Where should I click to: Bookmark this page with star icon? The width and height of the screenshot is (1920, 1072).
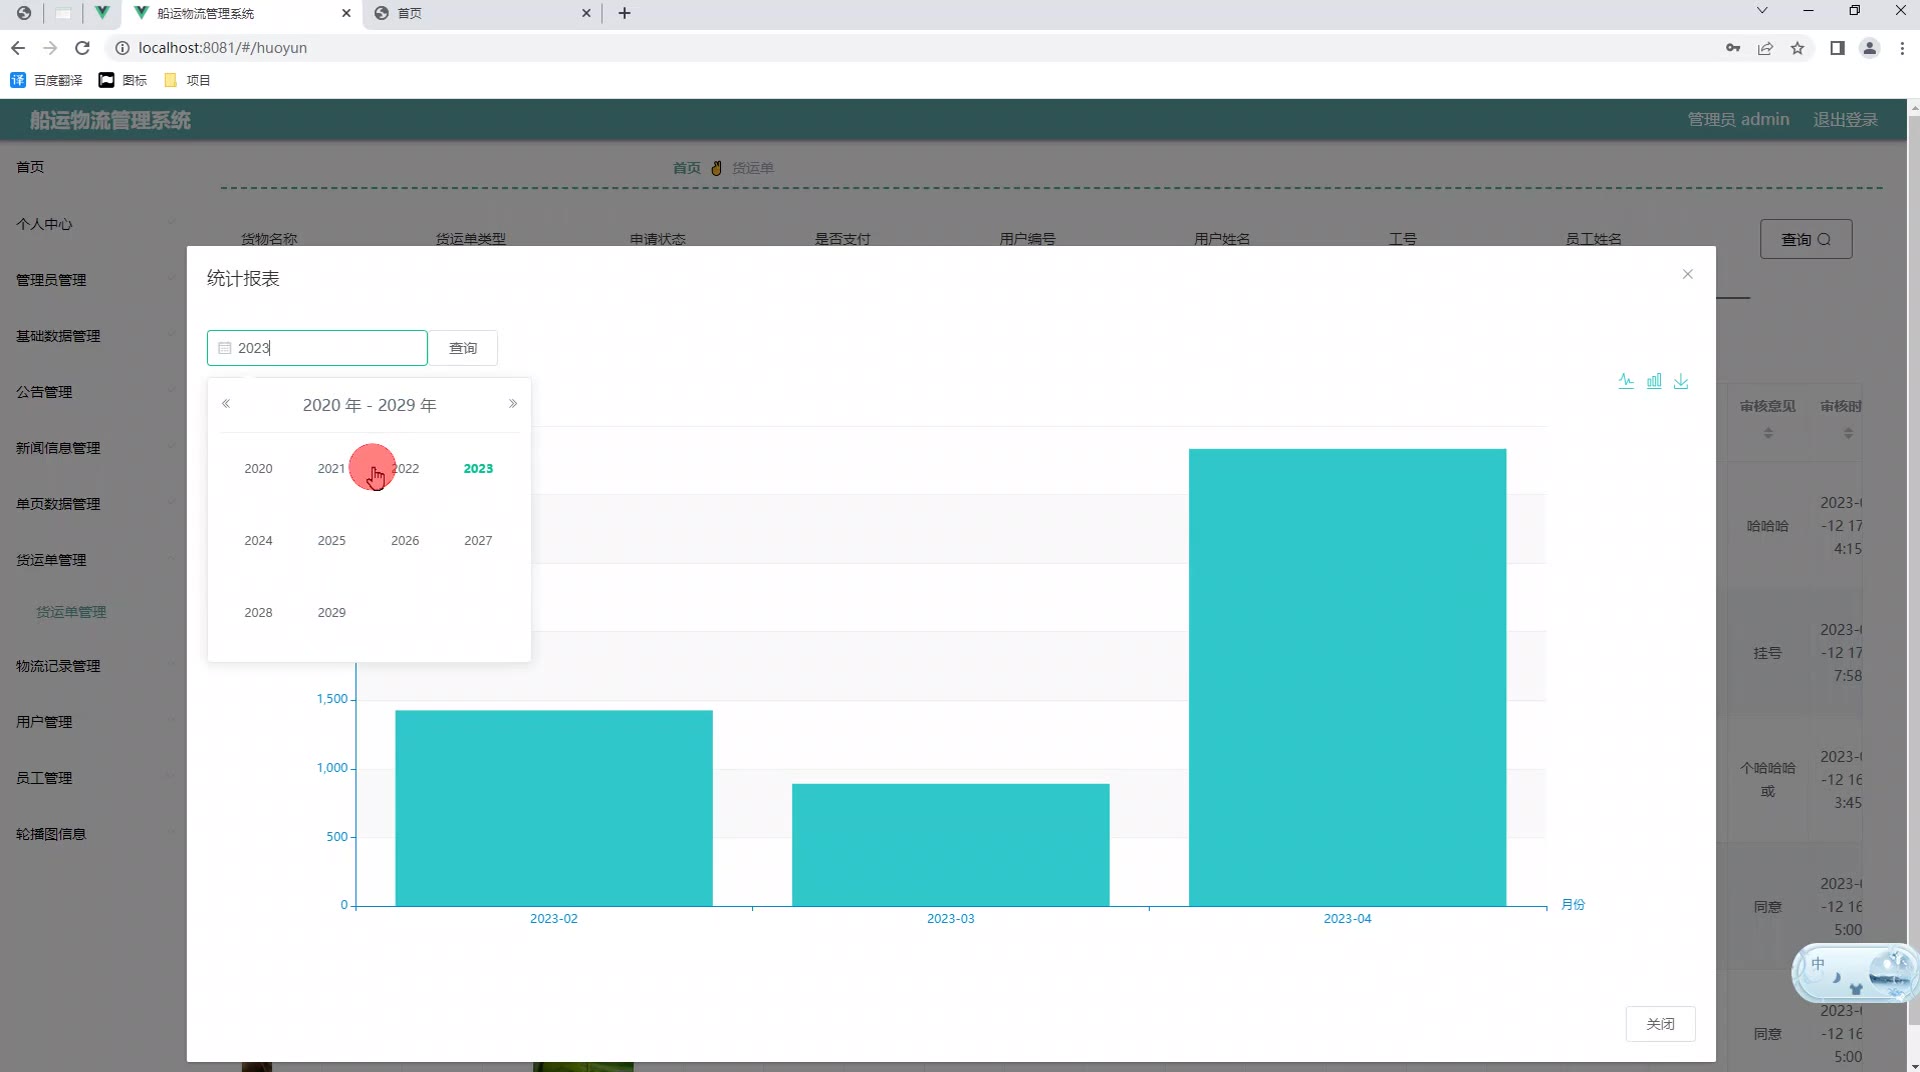pos(1797,48)
